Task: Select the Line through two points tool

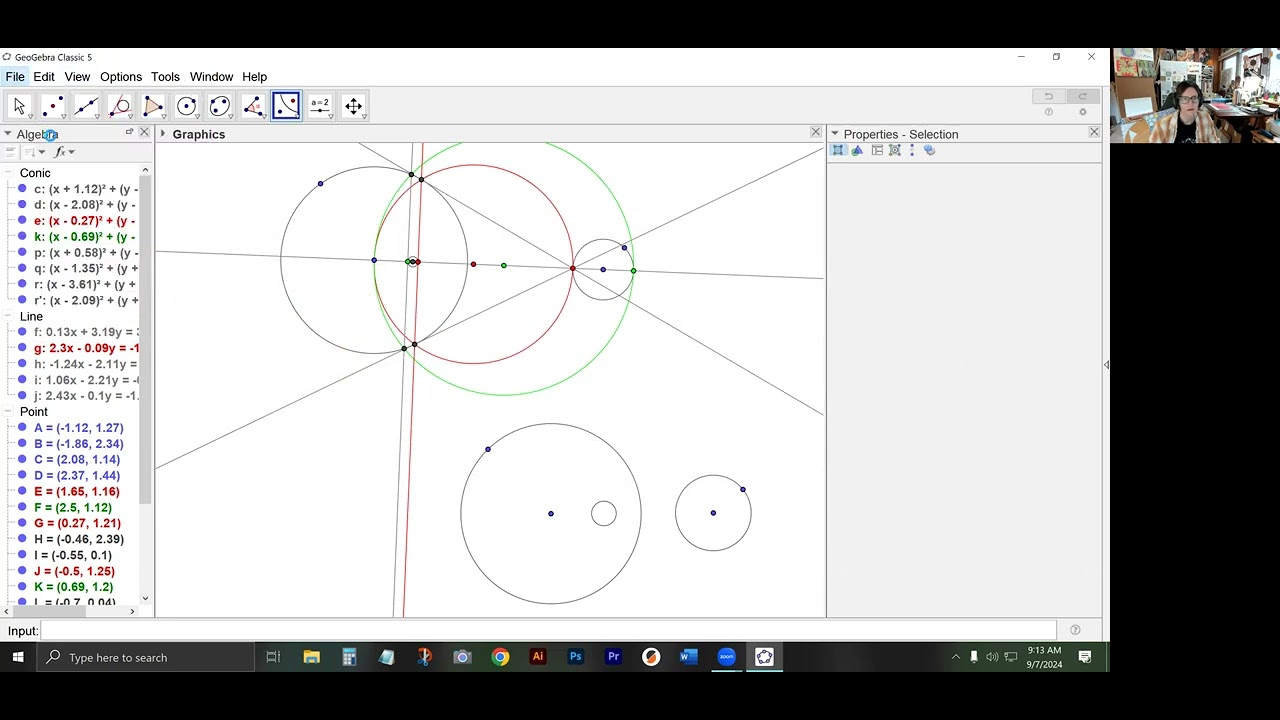Action: click(86, 106)
